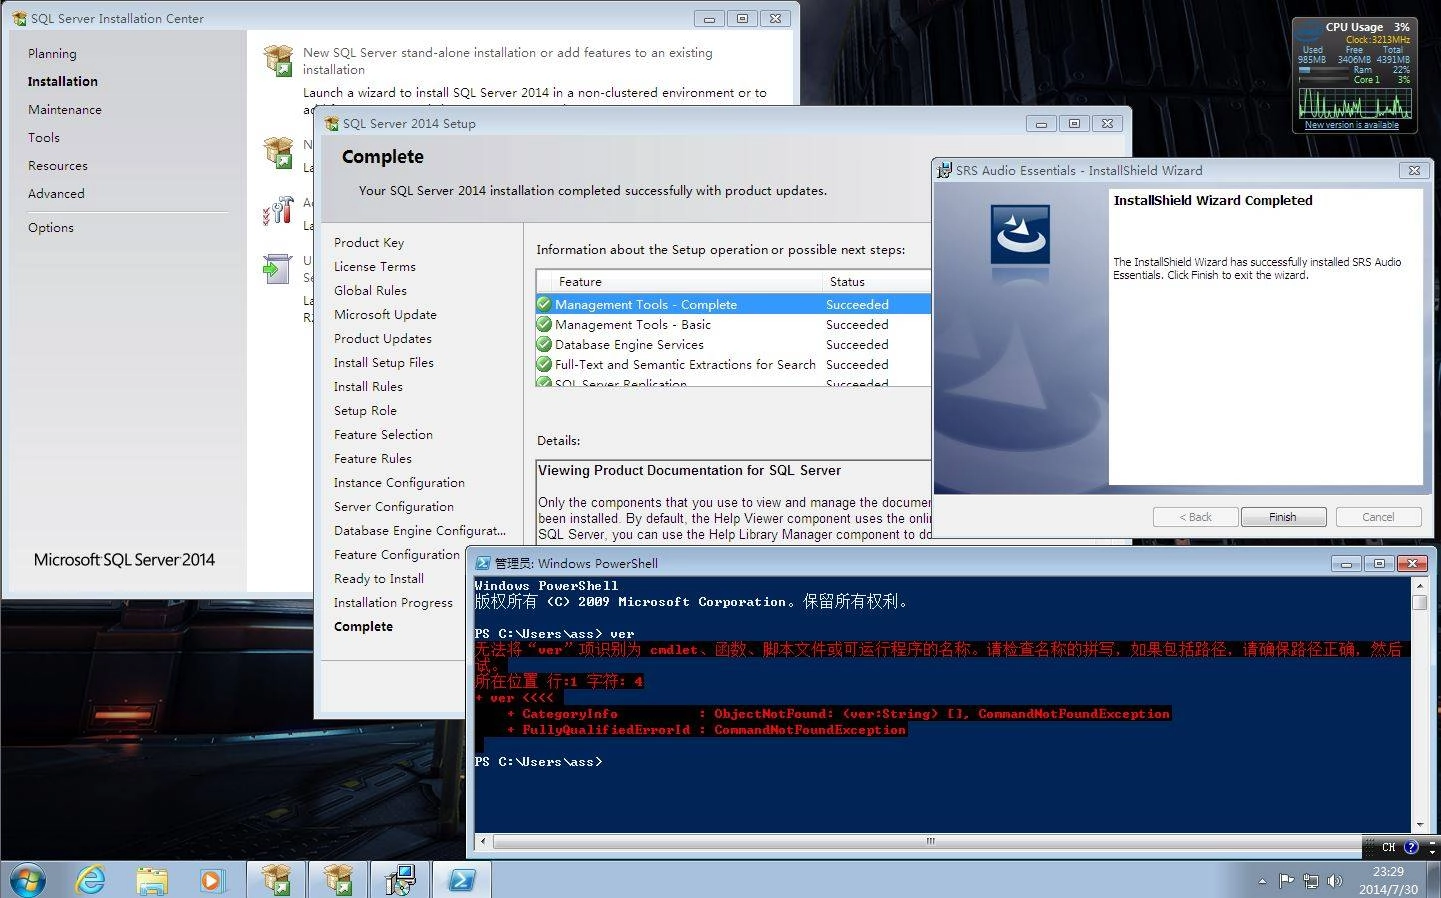Click the PowerShell prompt line PS C:\Users\ass>
The width and height of the screenshot is (1441, 898).
(538, 762)
